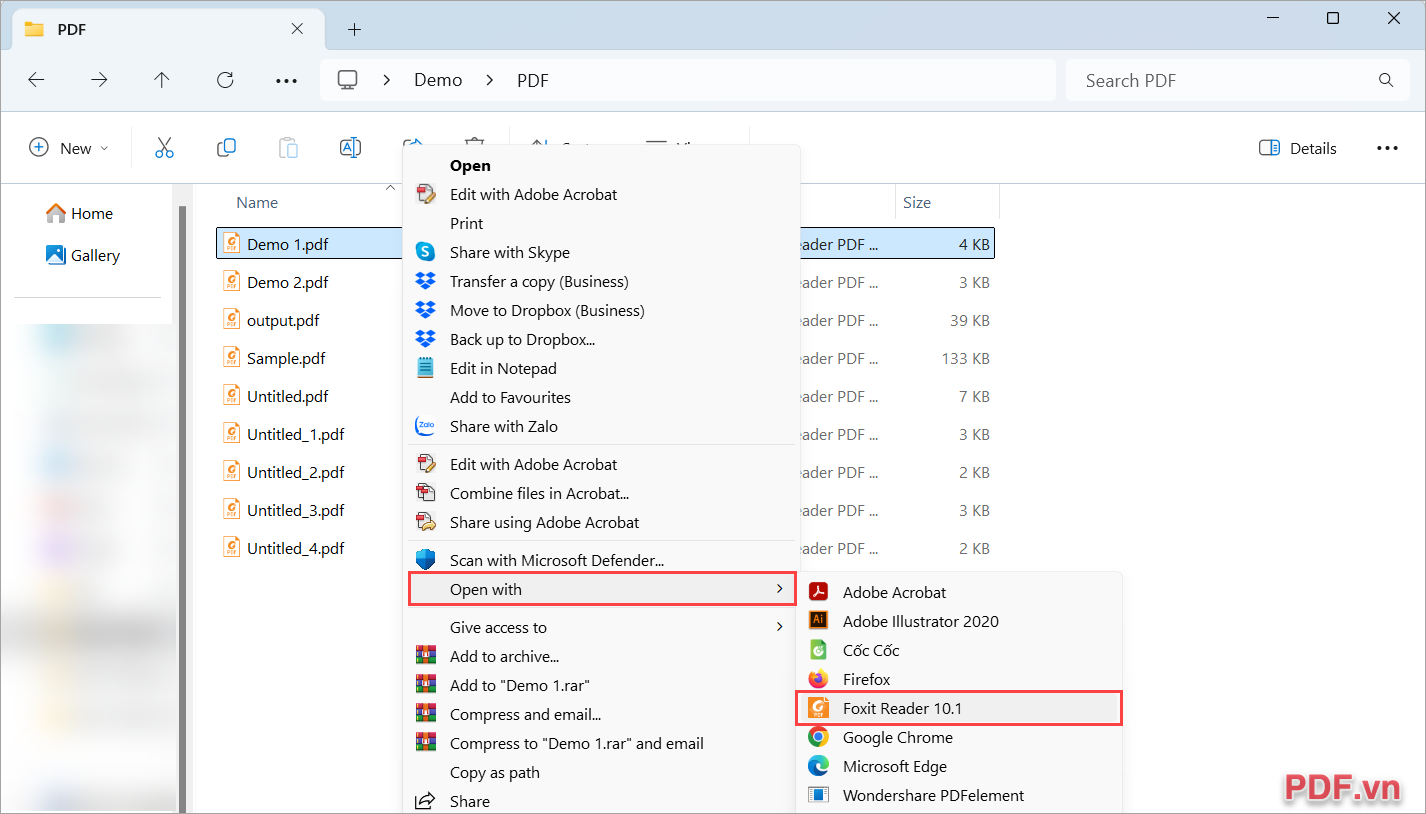Click the Gallery item in sidebar
The height and width of the screenshot is (814, 1426).
[83, 255]
